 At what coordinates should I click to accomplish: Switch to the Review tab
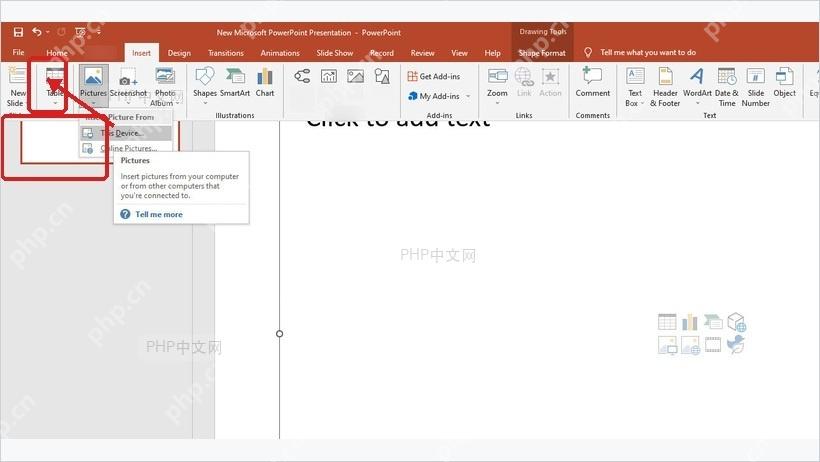coord(422,53)
